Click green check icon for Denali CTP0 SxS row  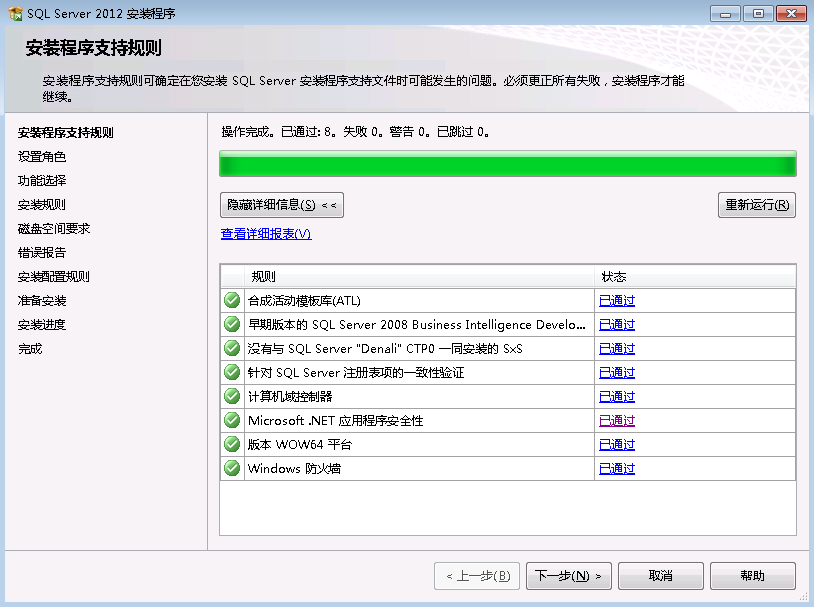(232, 348)
